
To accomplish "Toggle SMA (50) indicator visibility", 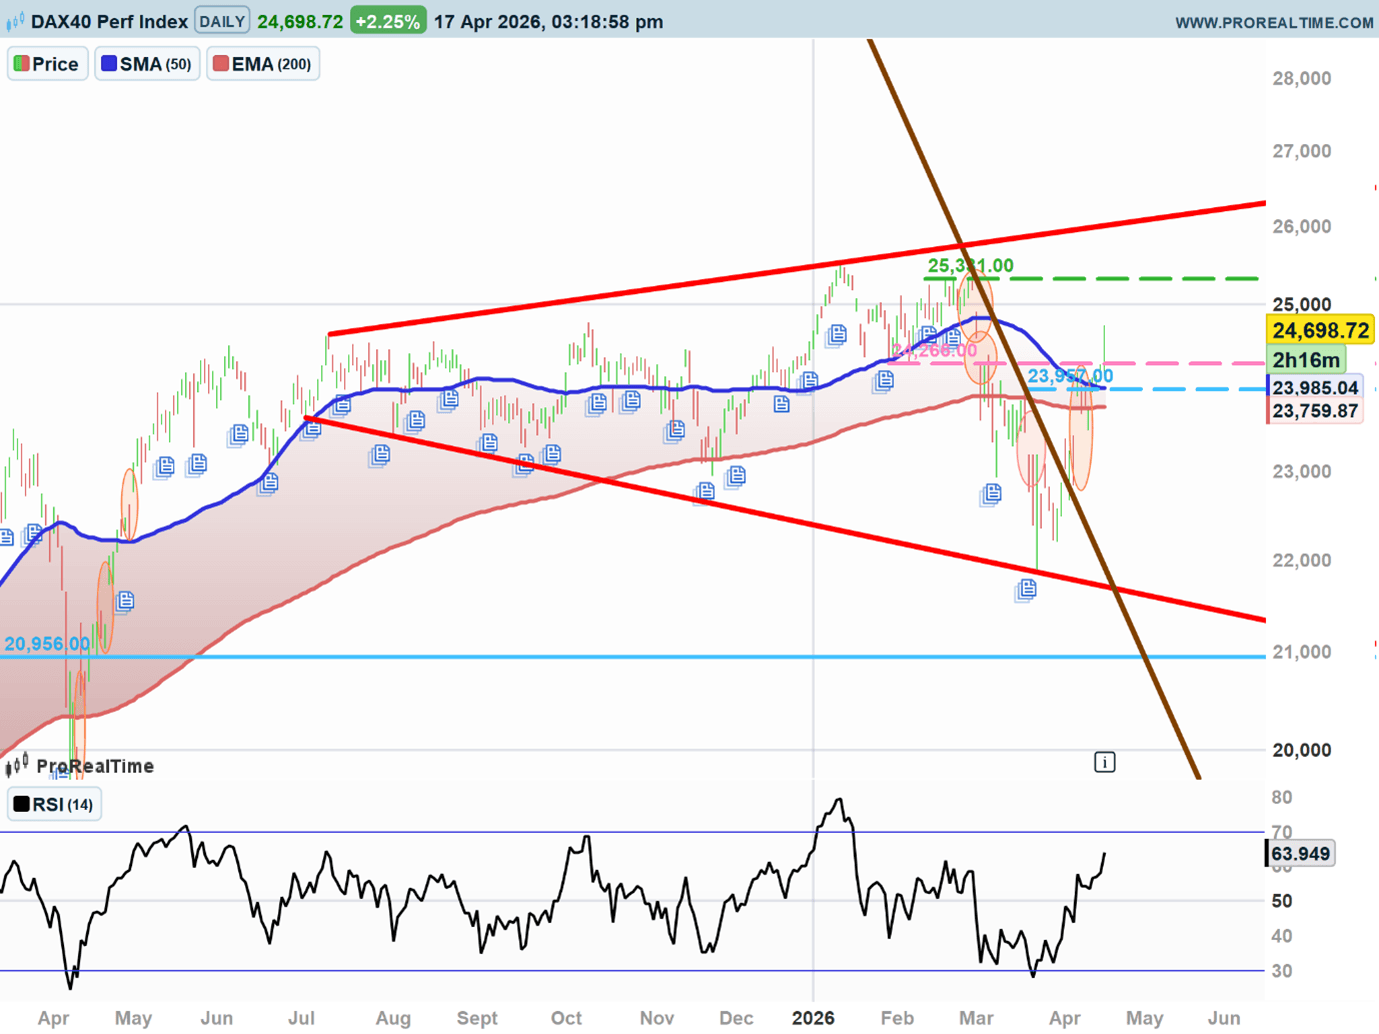I will pyautogui.click(x=147, y=64).
